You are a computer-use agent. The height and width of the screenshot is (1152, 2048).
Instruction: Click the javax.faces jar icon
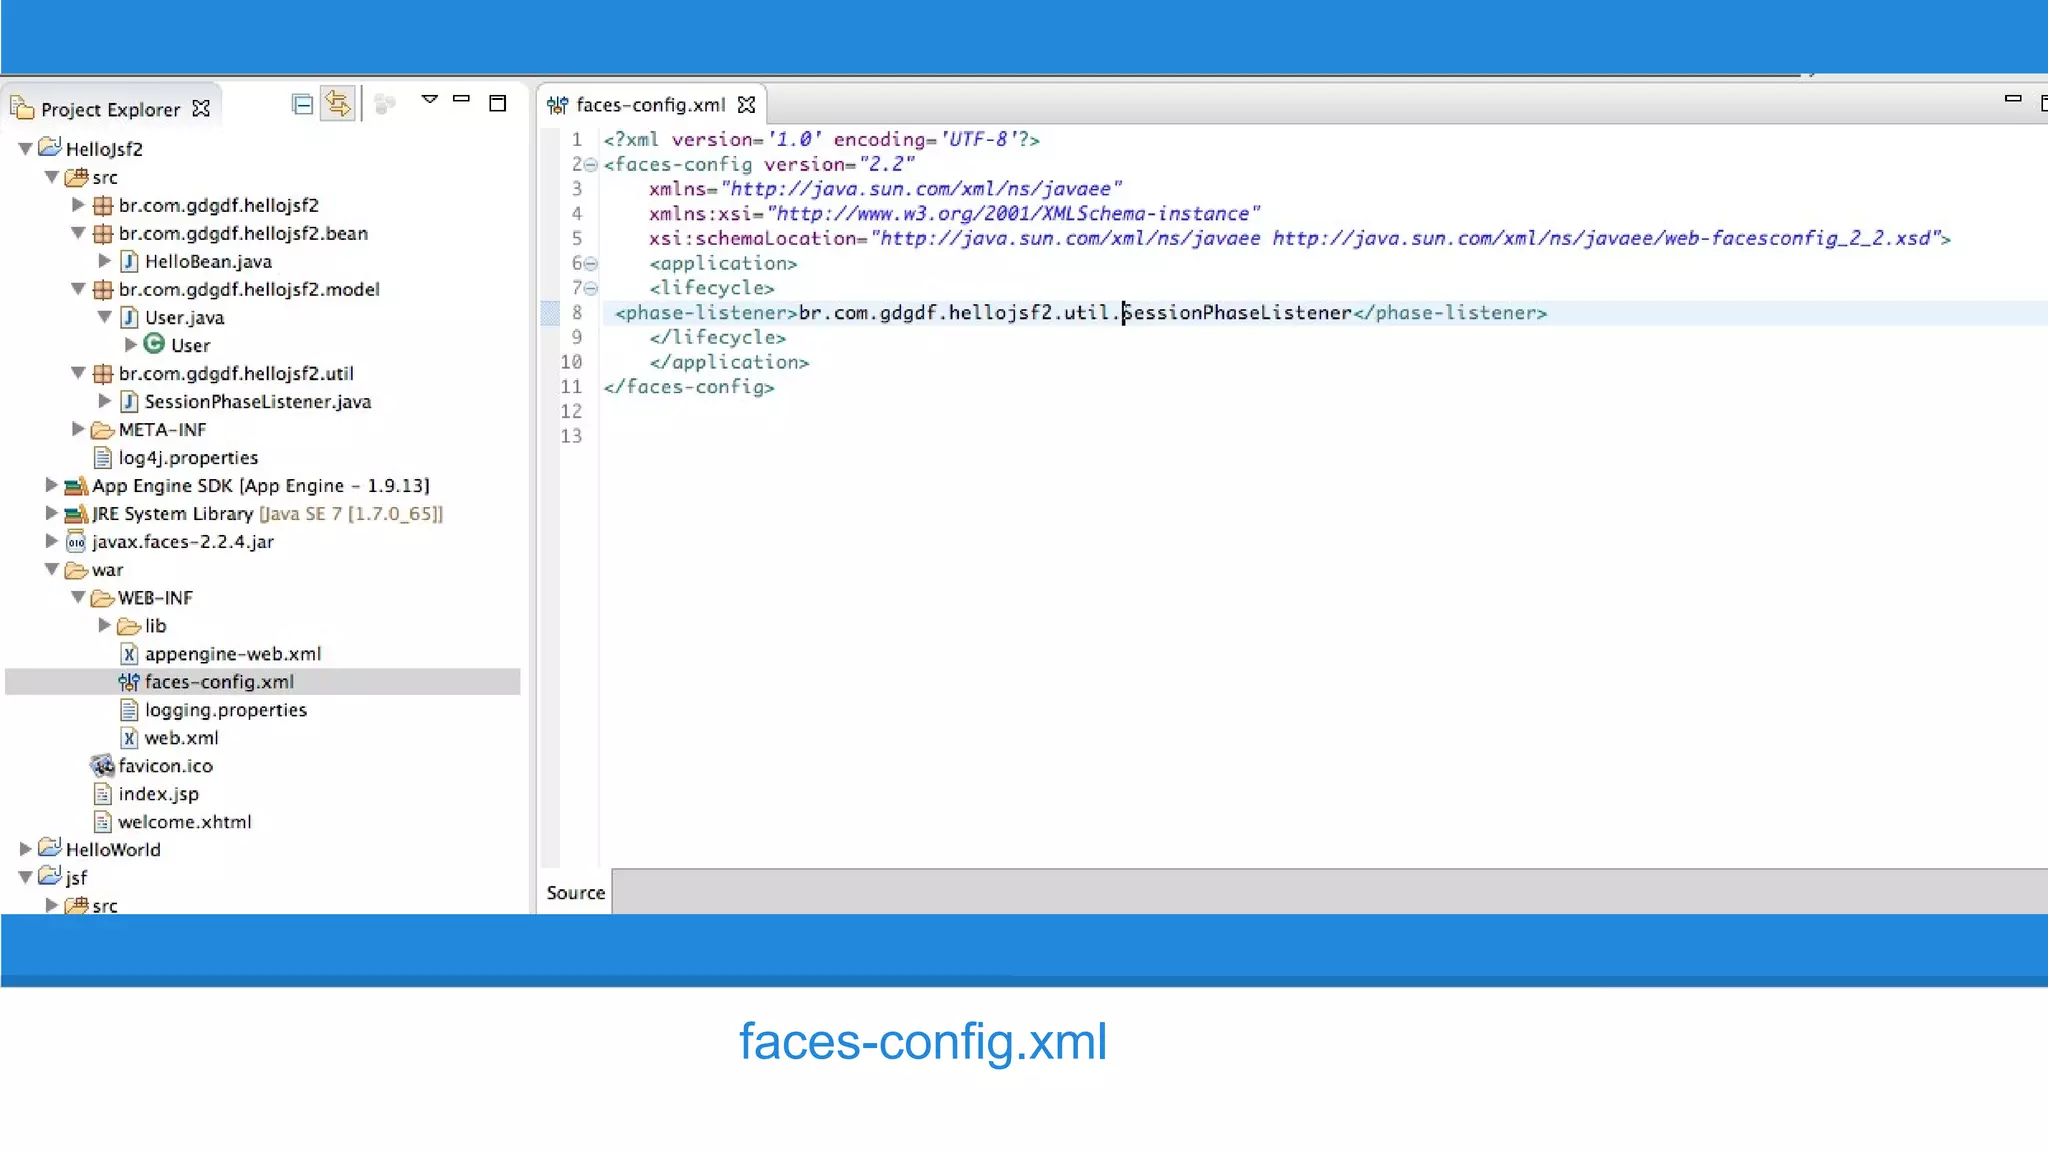(76, 541)
